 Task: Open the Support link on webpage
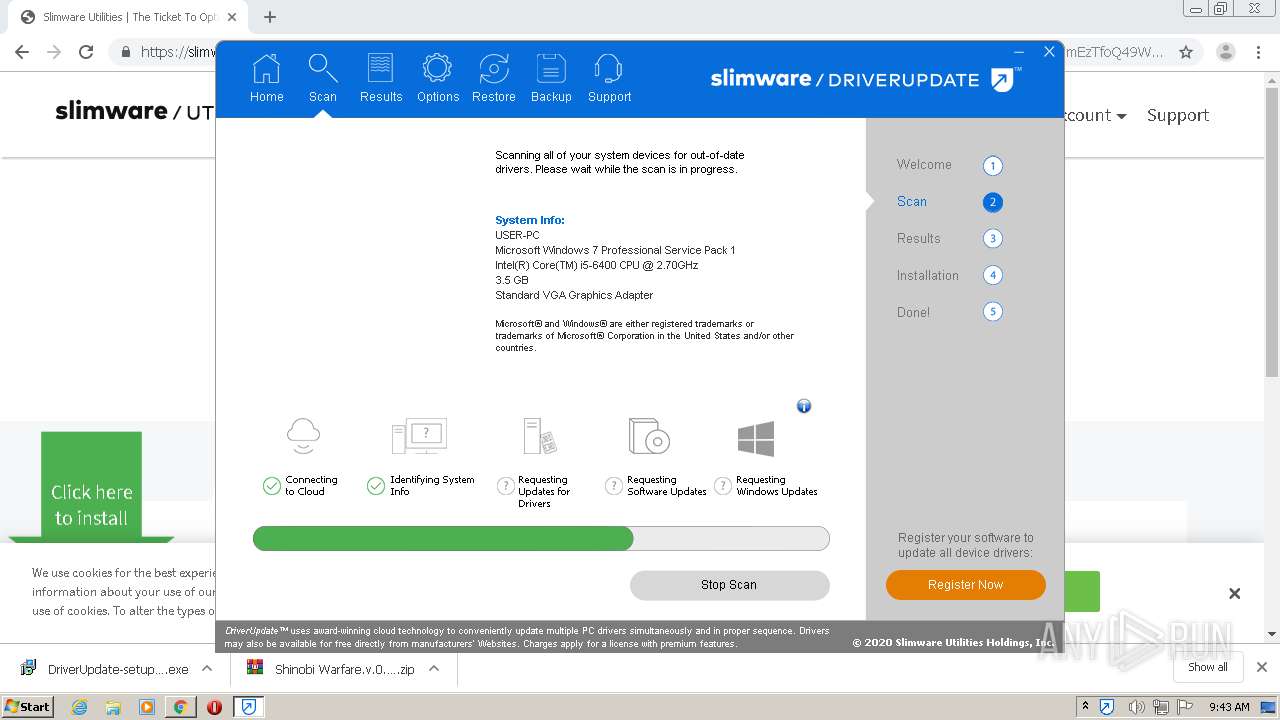(x=1177, y=115)
